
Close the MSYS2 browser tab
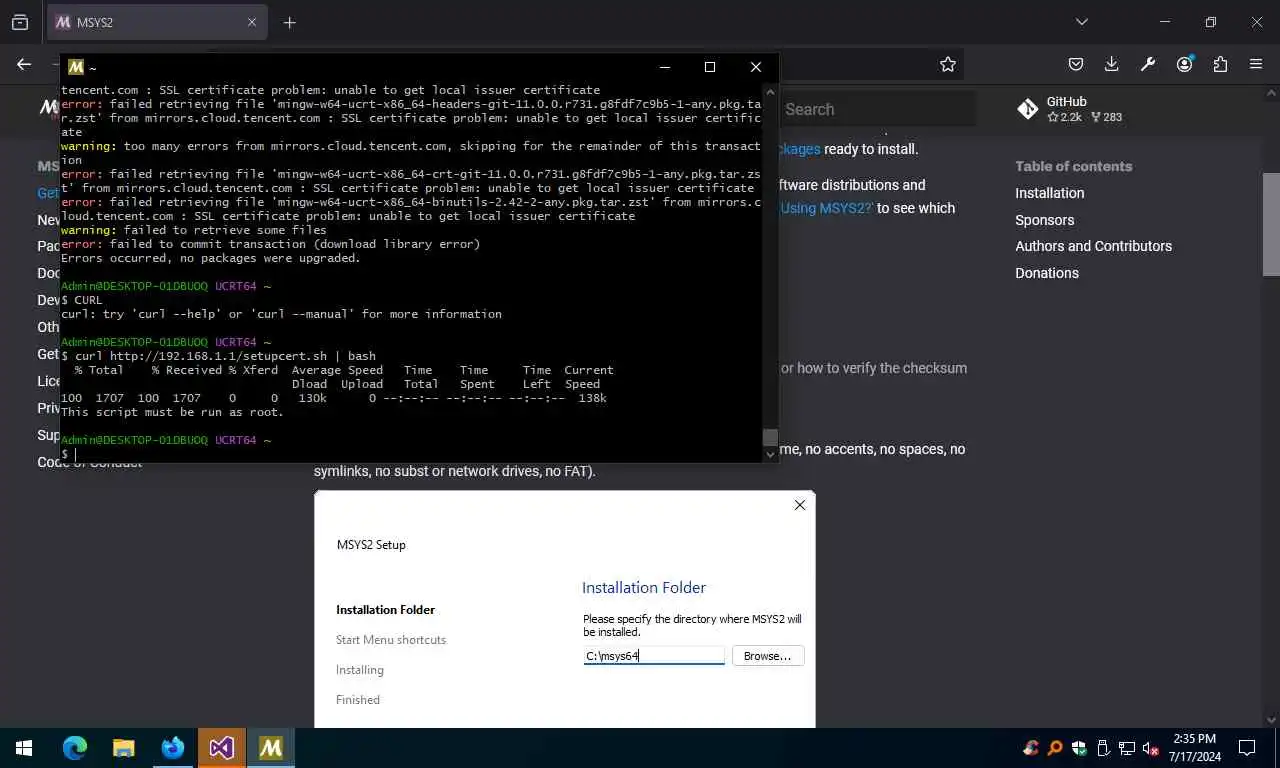[252, 22]
